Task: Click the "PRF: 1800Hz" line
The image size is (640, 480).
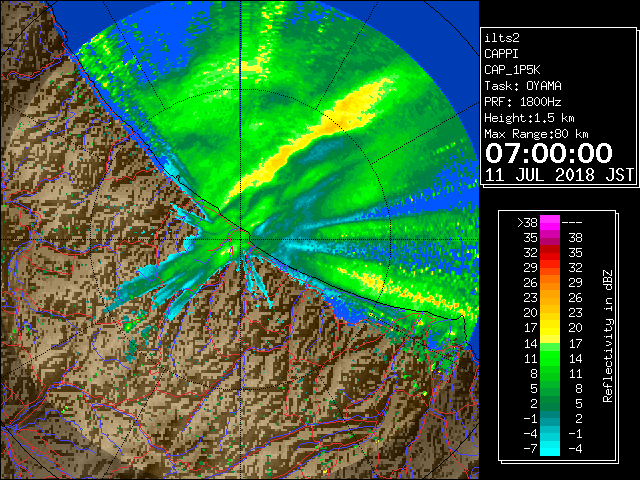Action: pos(523,102)
